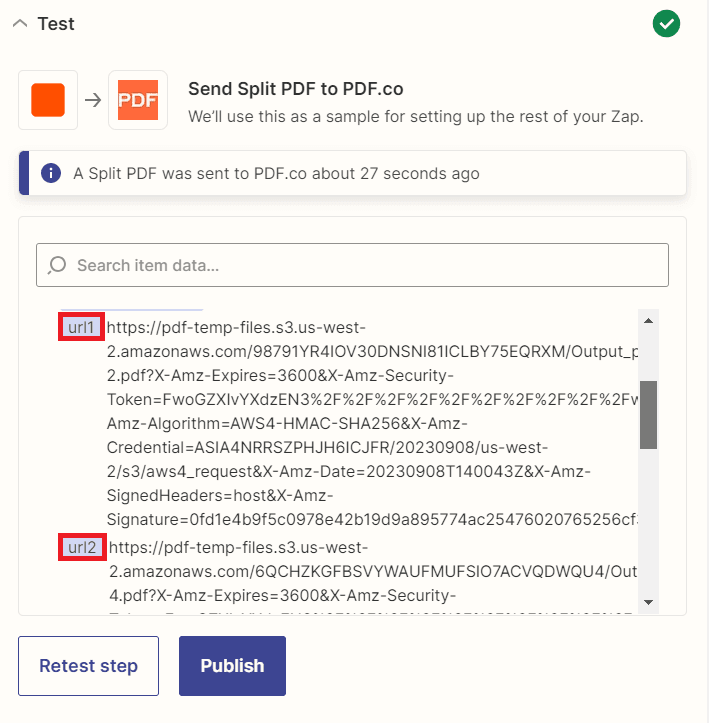Click the Test section header label

56,24
